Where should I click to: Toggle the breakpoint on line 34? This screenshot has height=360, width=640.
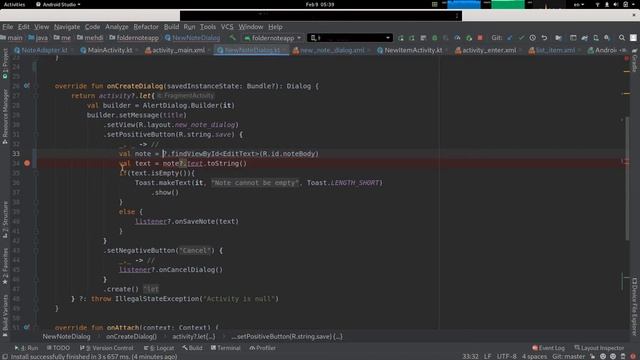tap(27, 163)
